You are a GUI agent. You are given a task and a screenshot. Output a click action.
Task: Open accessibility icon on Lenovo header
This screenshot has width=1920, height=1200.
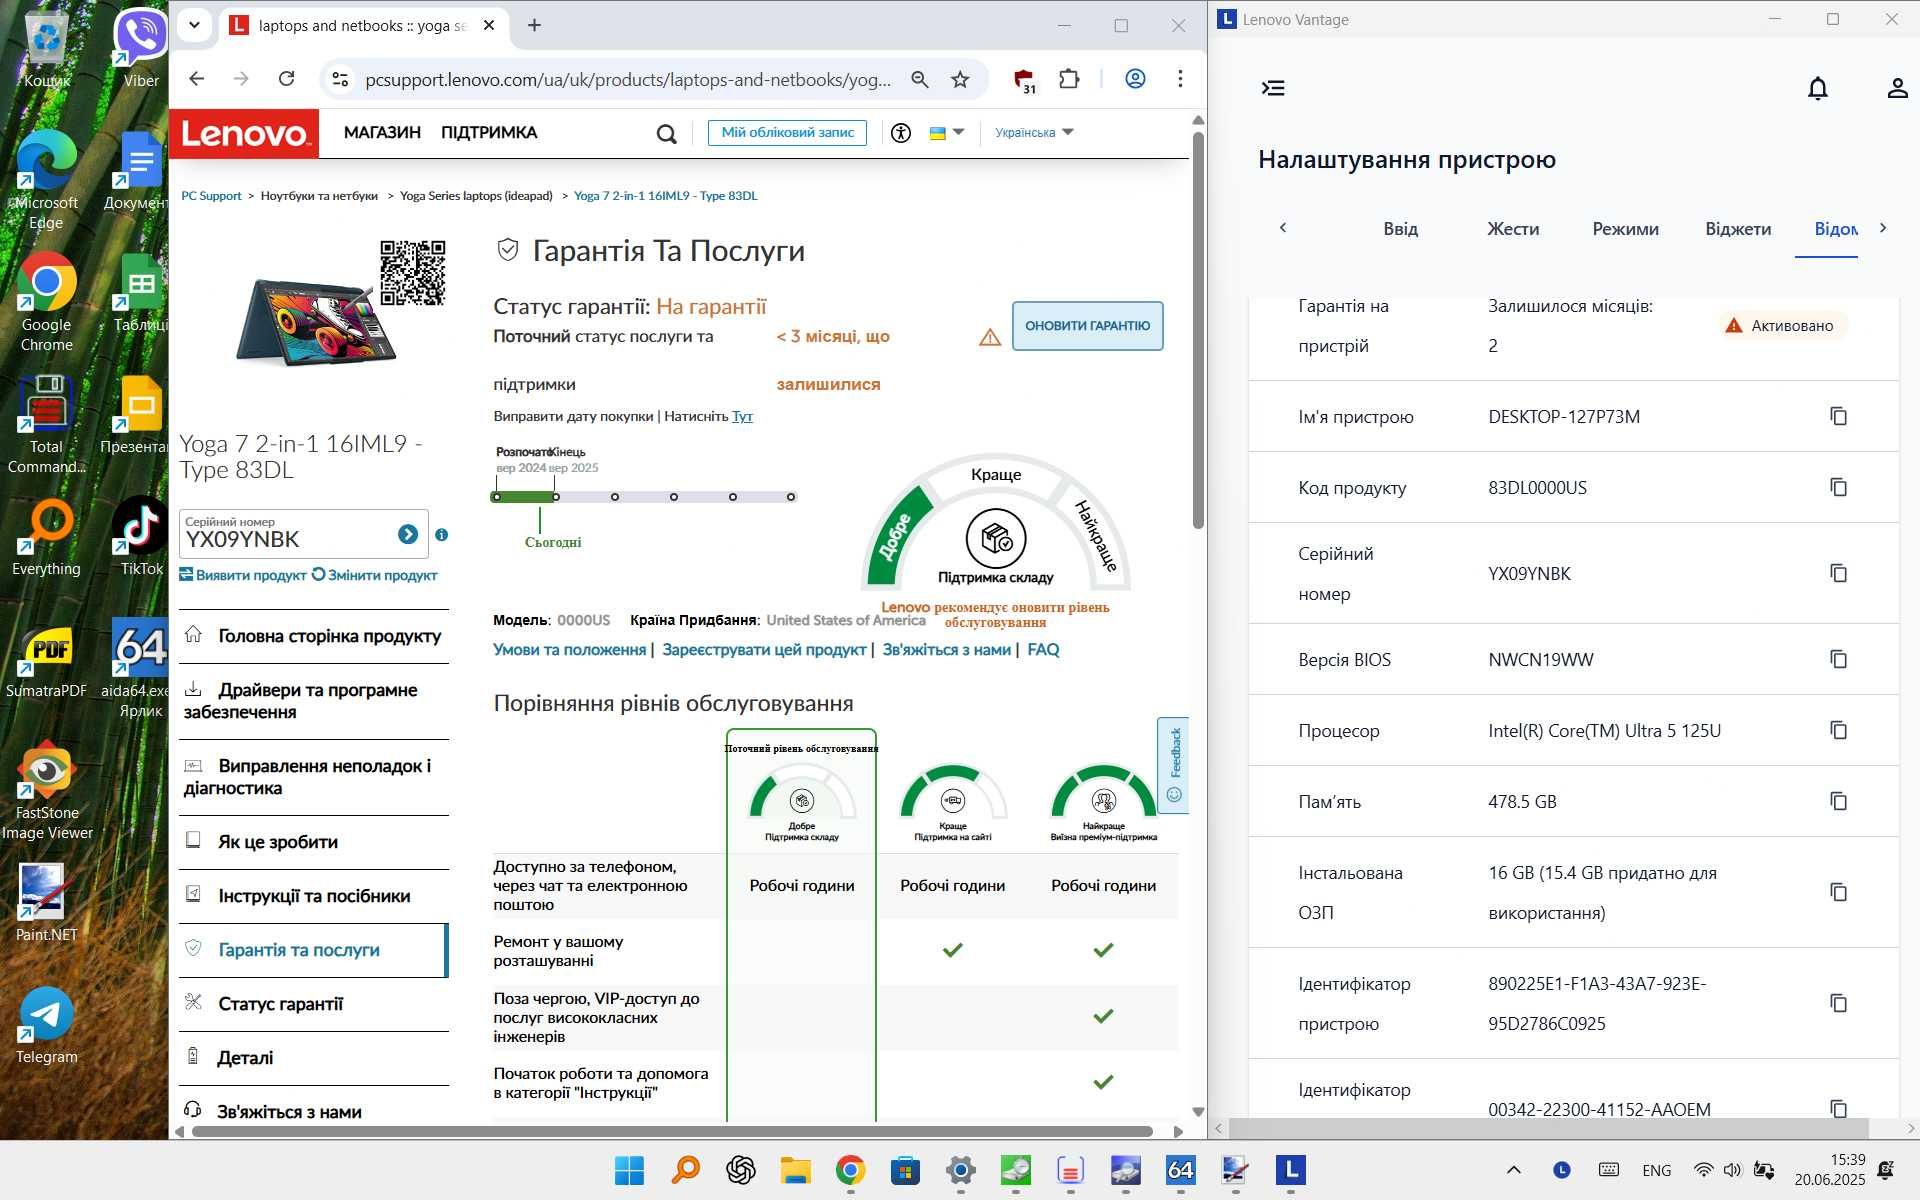pyautogui.click(x=901, y=132)
